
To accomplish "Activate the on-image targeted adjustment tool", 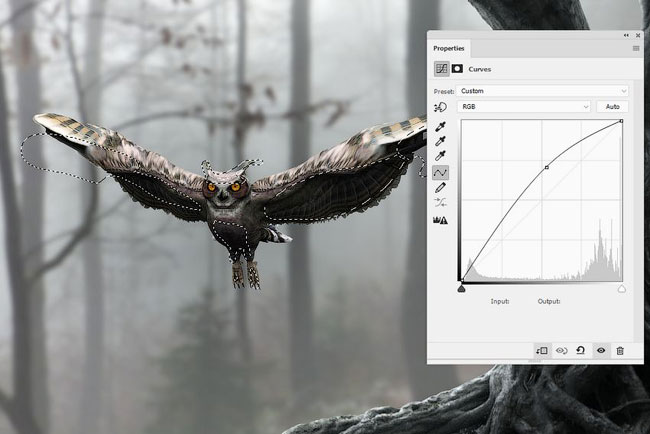I will (440, 107).
